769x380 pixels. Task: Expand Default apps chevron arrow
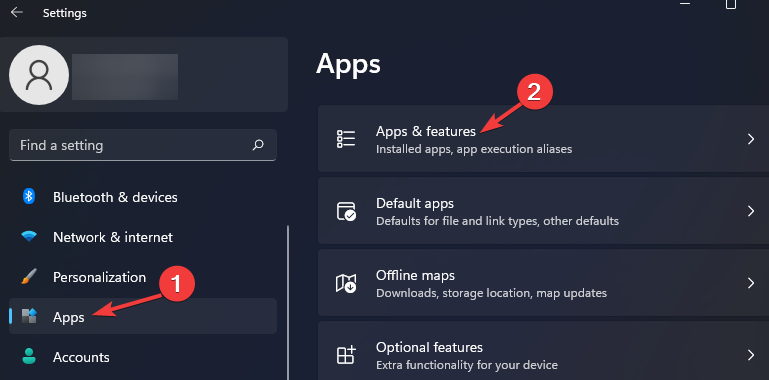pos(750,211)
